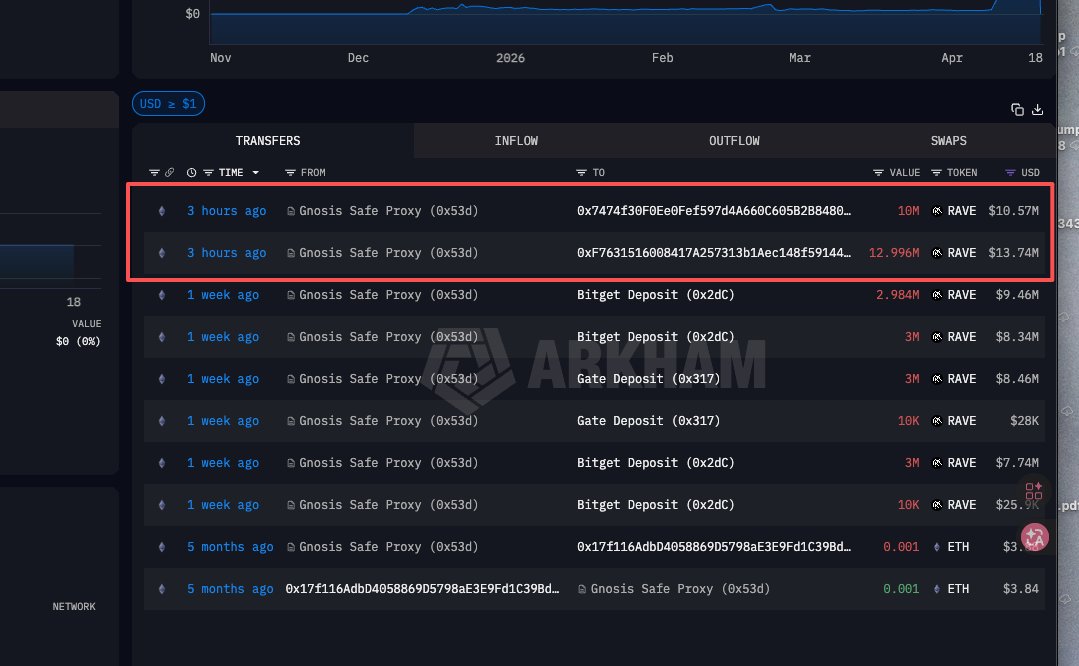Click the RAVE token name in the $7.74M row
The image size is (1079, 666).
(x=961, y=463)
